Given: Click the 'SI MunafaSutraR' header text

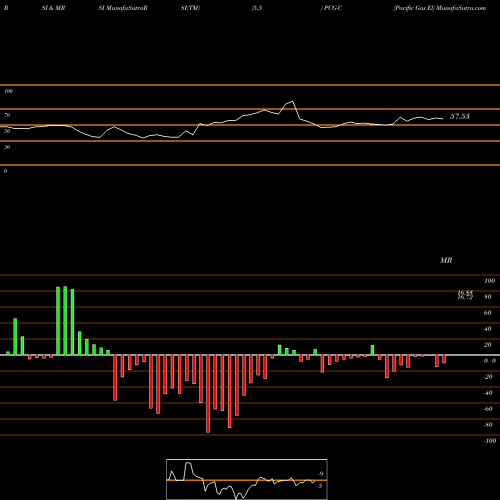Looking at the screenshot, I should pyautogui.click(x=123, y=8).
